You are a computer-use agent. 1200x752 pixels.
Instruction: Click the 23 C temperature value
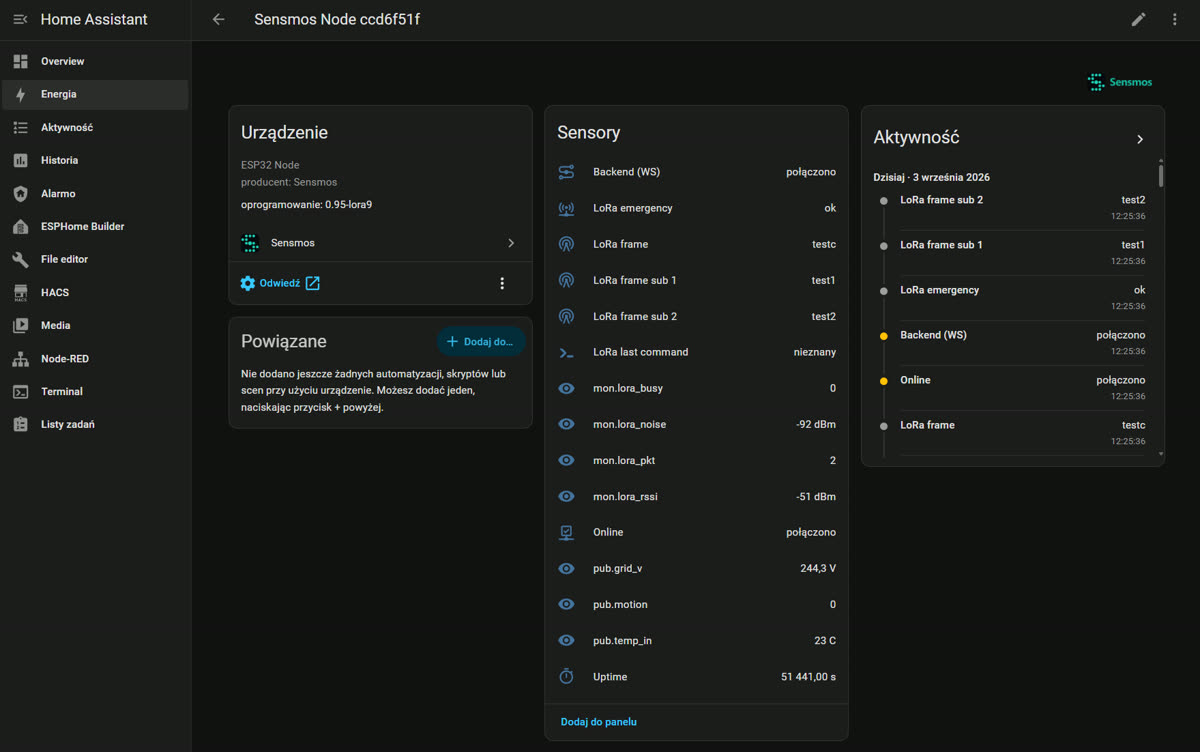coord(825,640)
